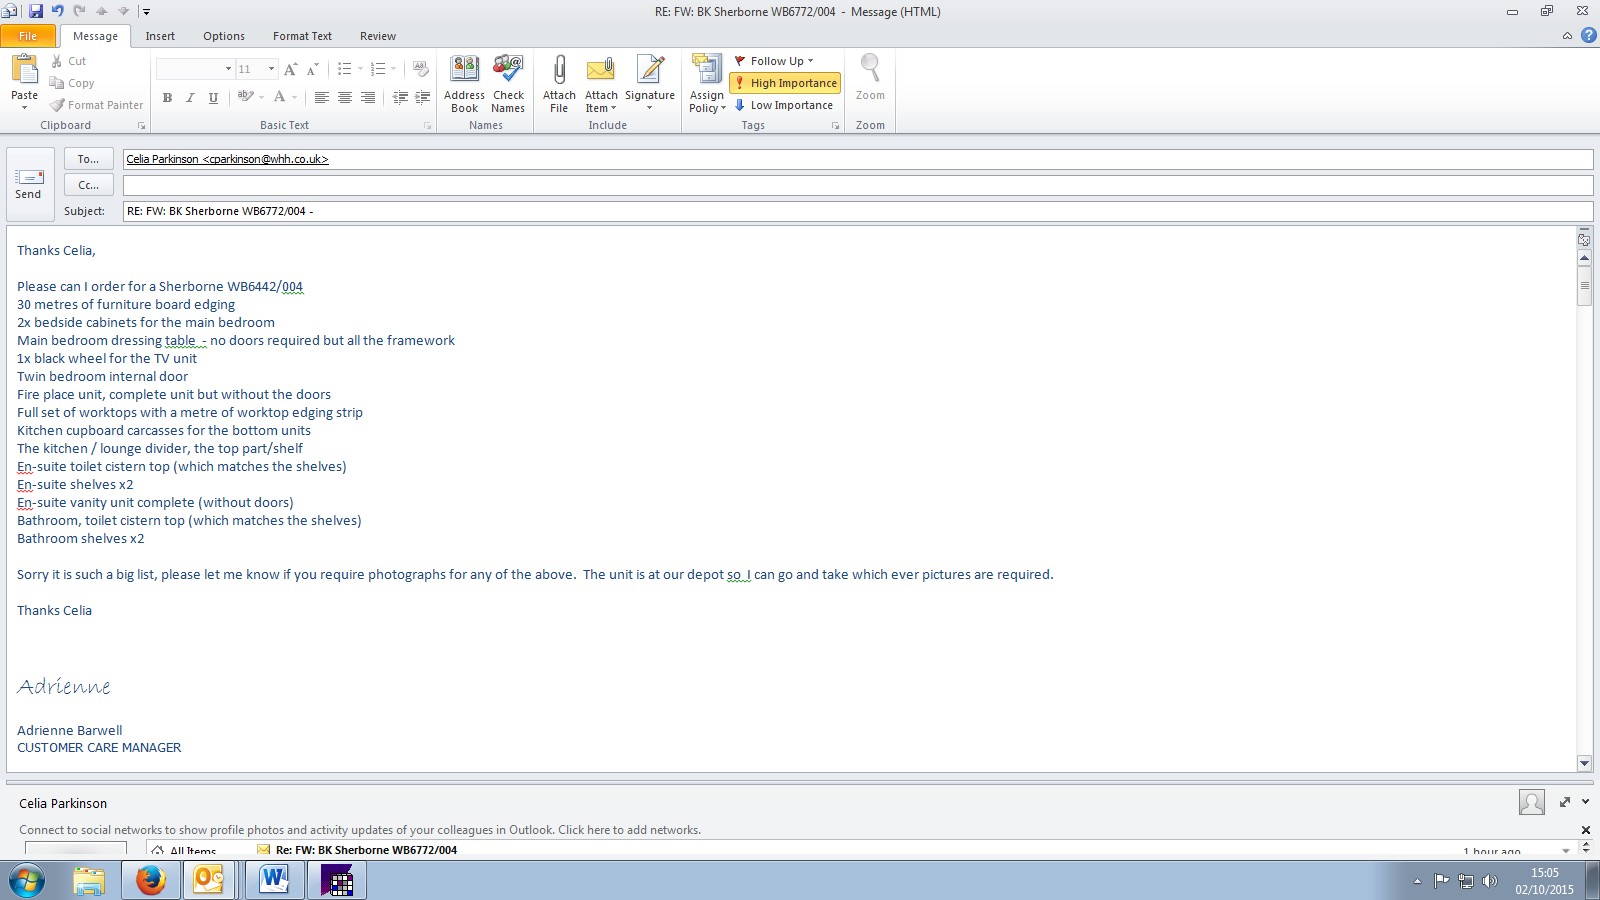Click the social networks connect link

[360, 830]
